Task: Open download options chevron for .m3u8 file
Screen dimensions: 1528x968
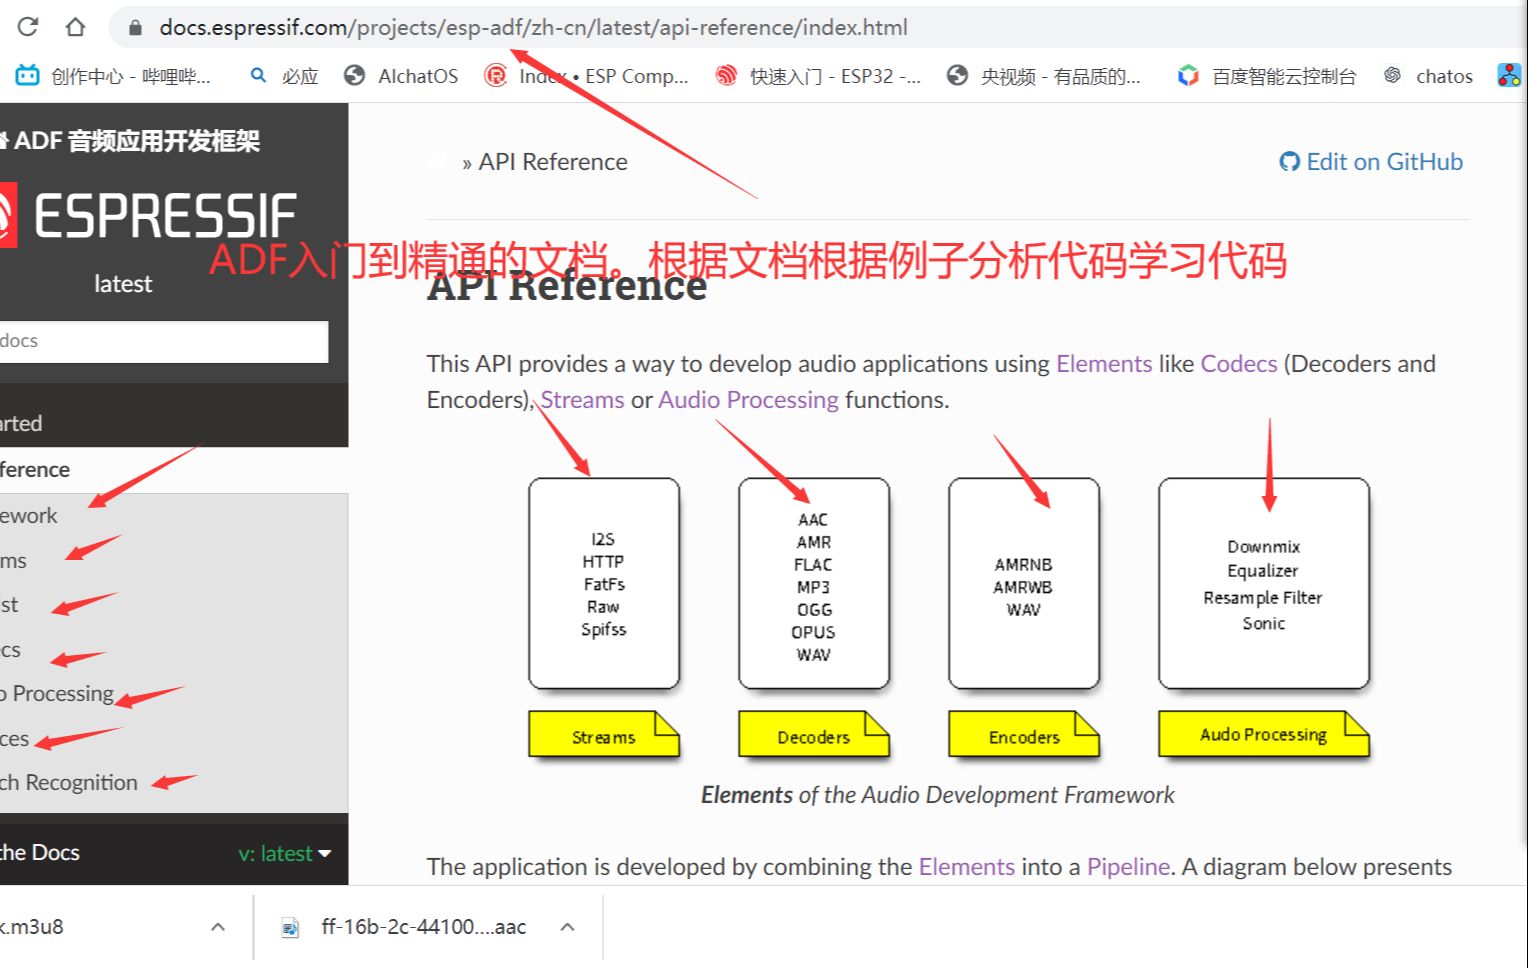Action: coord(217,927)
